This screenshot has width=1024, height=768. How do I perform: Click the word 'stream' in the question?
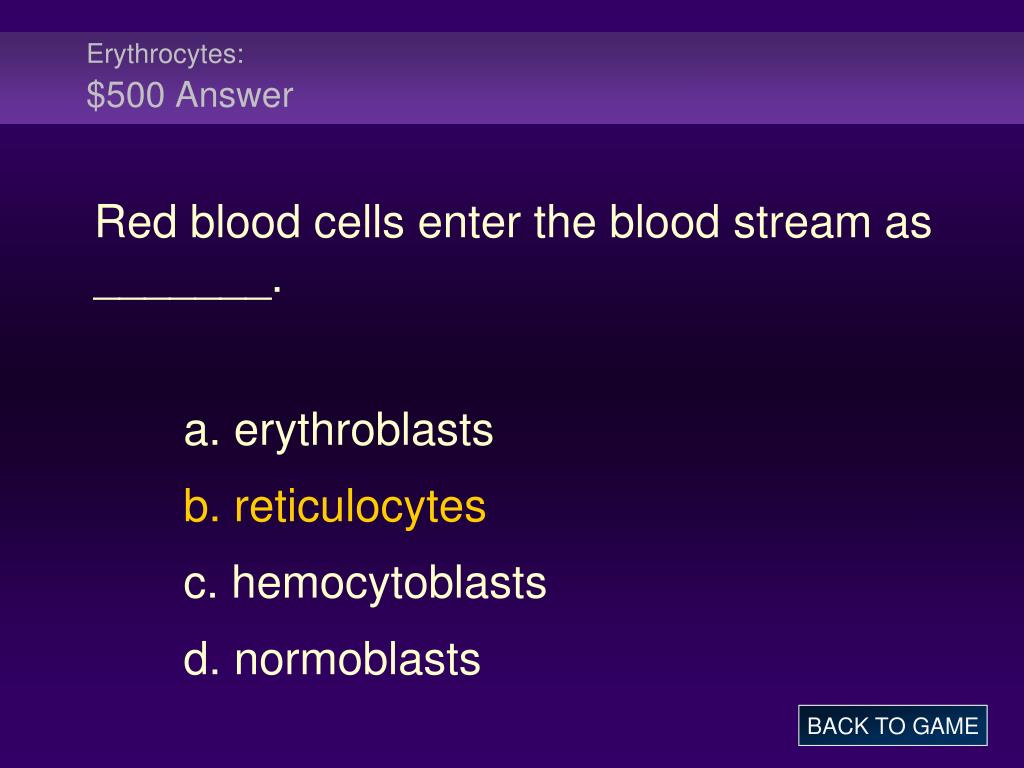pyautogui.click(x=802, y=222)
